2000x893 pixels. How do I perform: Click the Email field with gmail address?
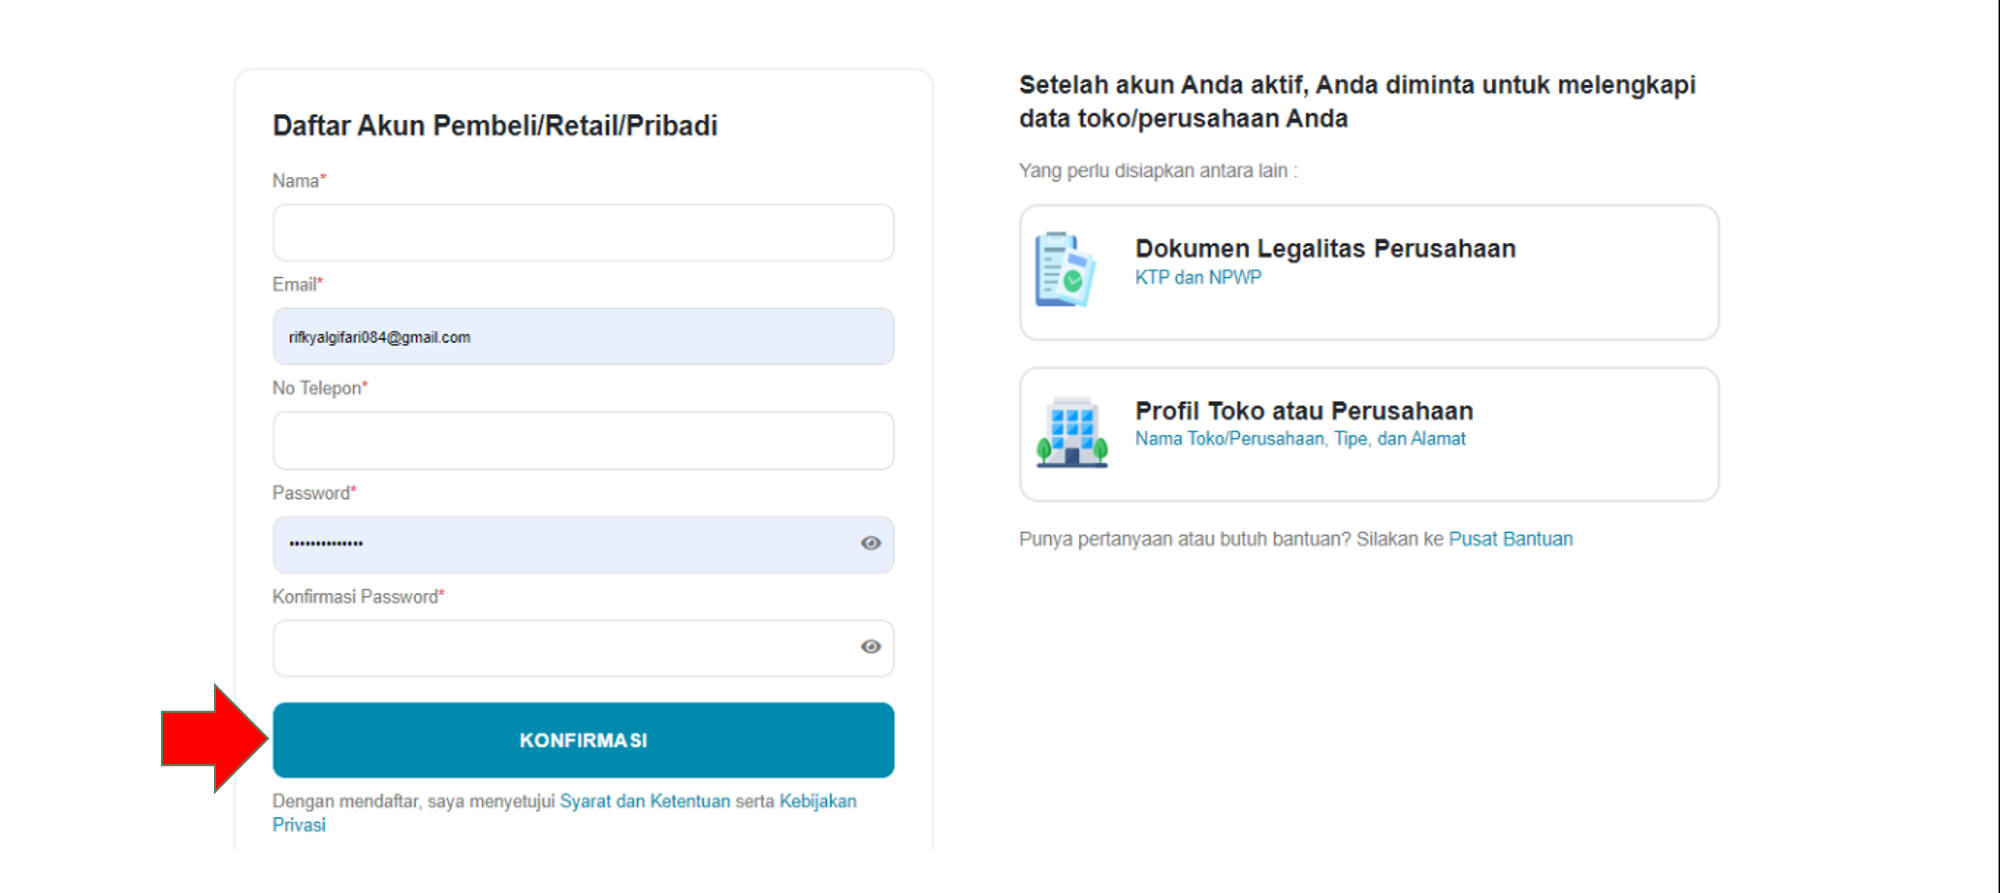584,337
